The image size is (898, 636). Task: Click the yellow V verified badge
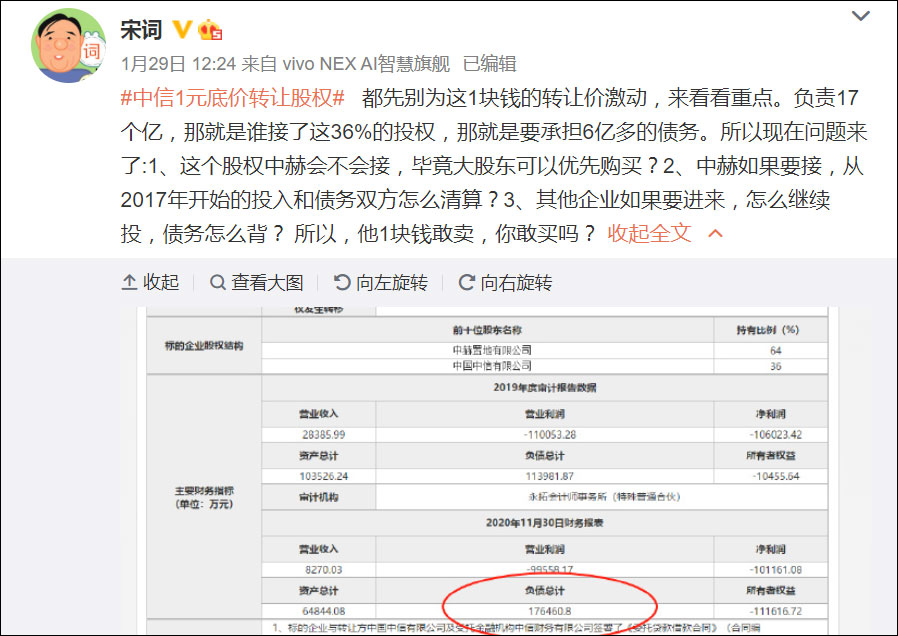(x=182, y=30)
